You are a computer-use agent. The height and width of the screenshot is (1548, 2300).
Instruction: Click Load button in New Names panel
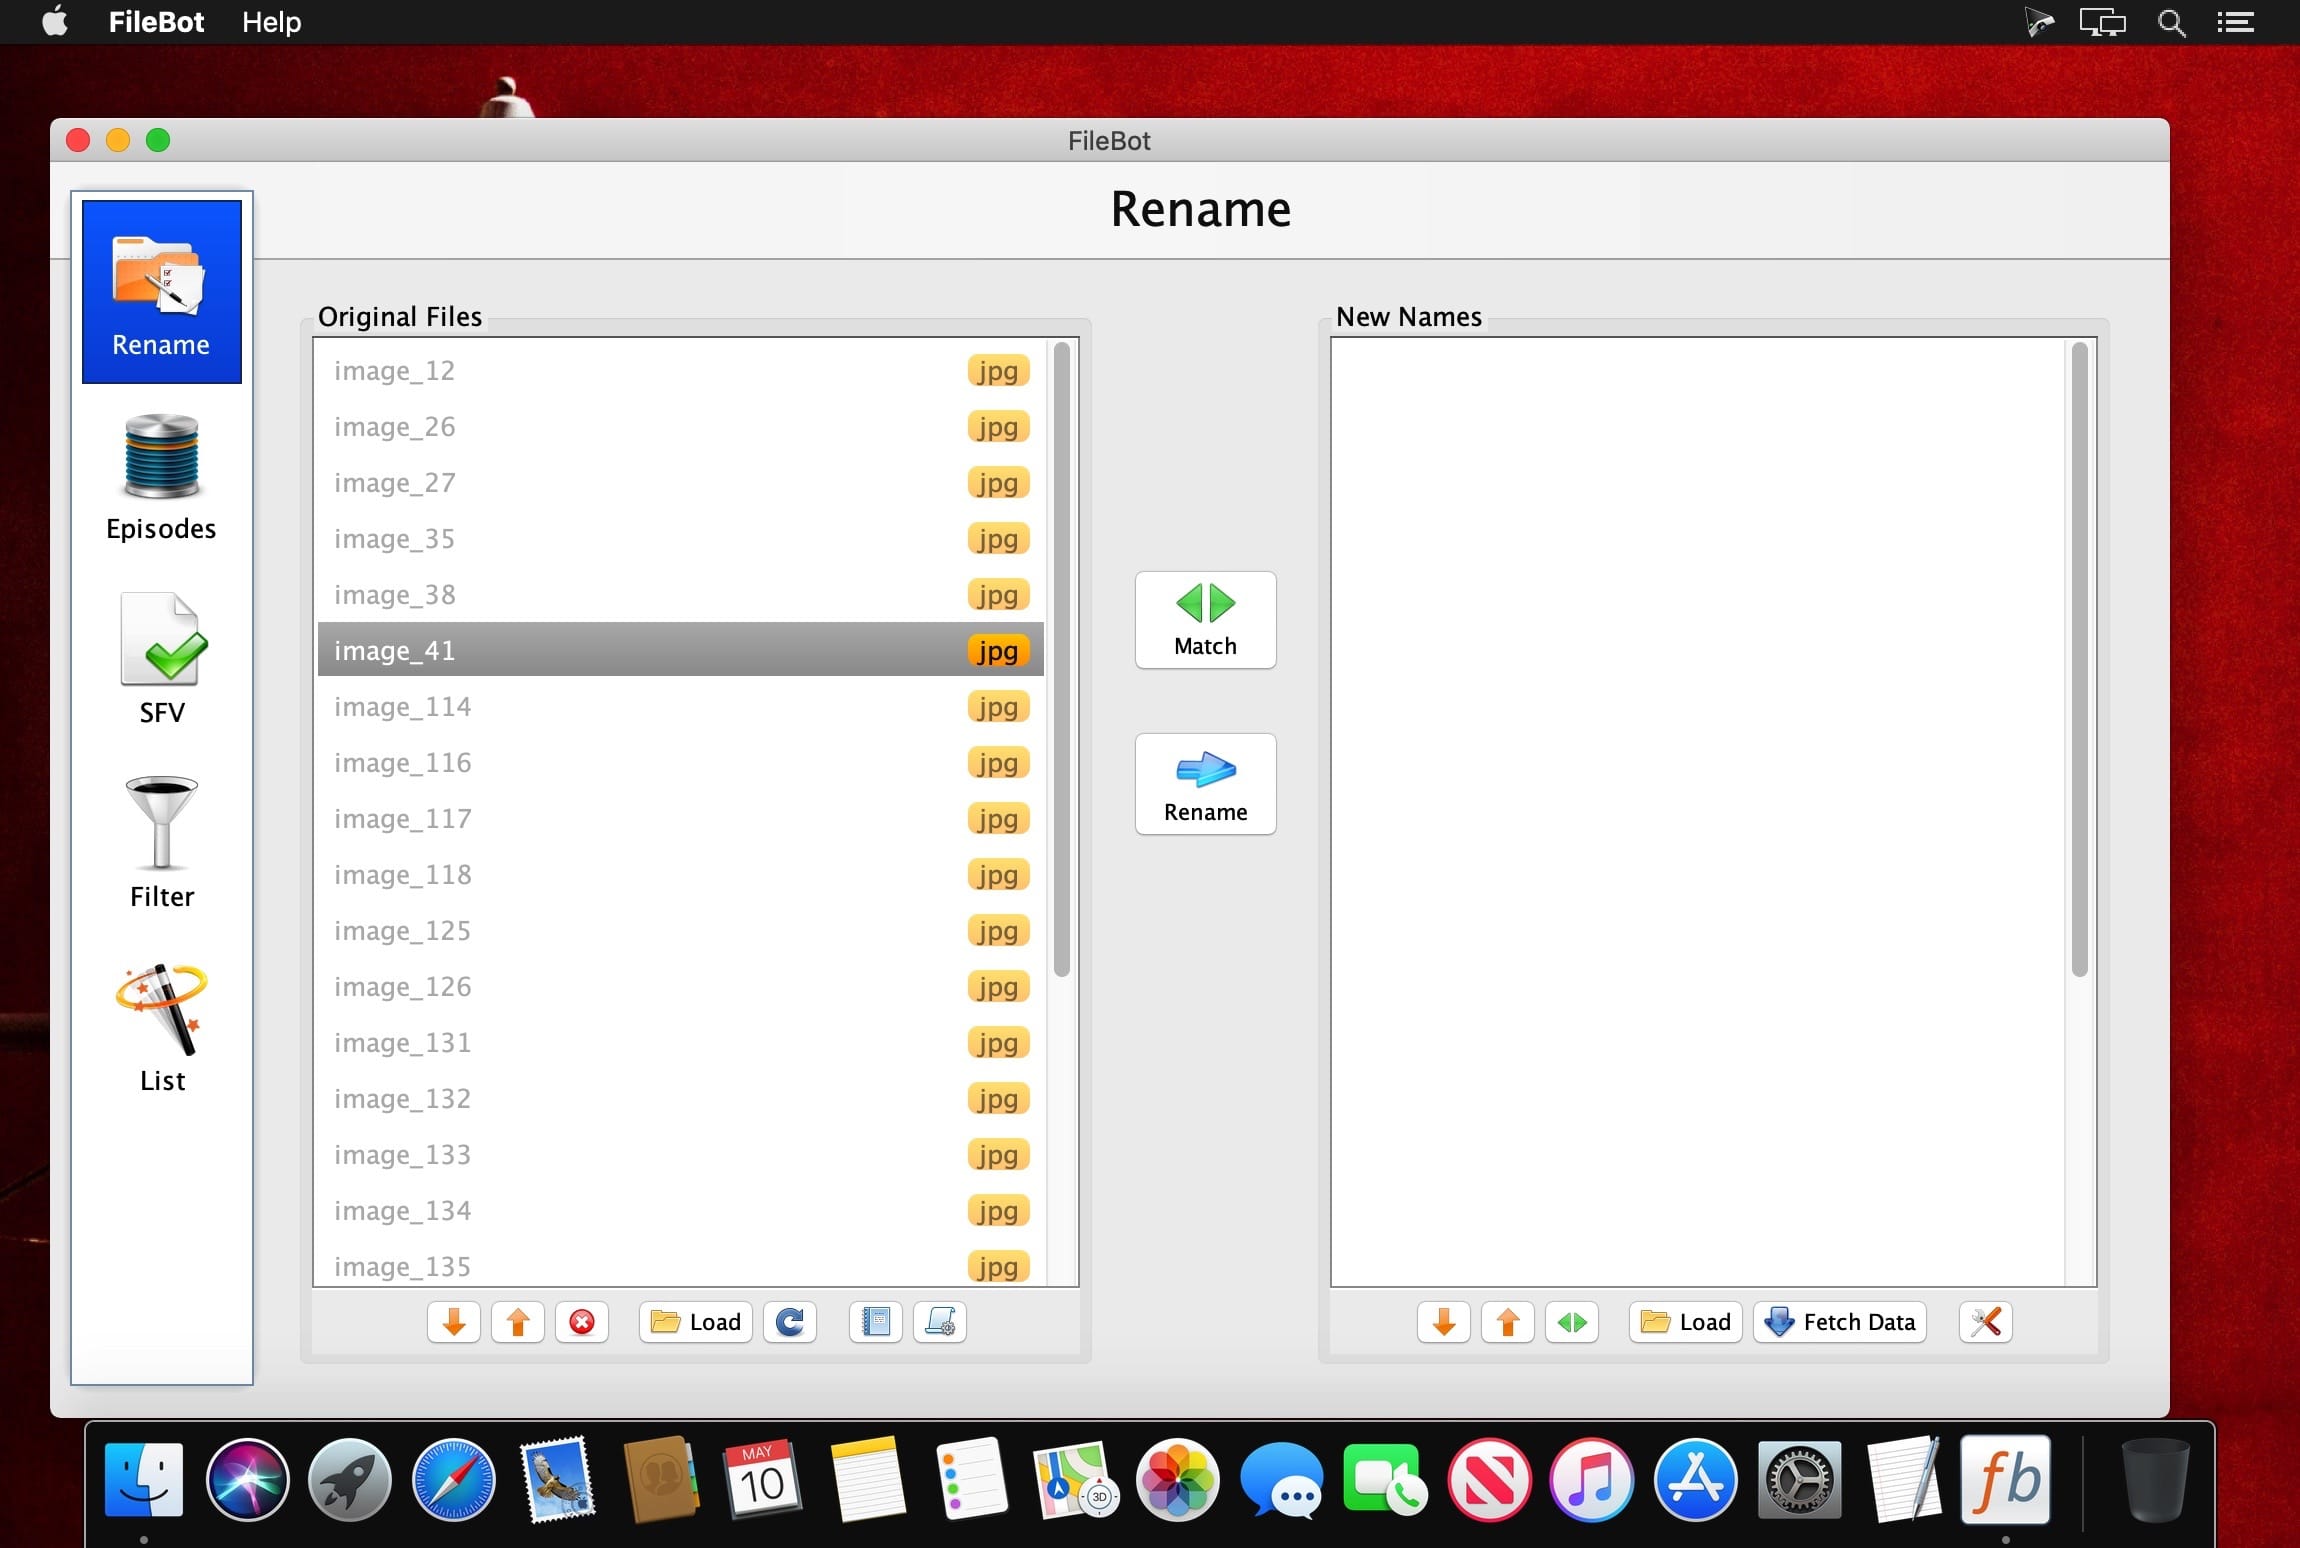click(1687, 1322)
